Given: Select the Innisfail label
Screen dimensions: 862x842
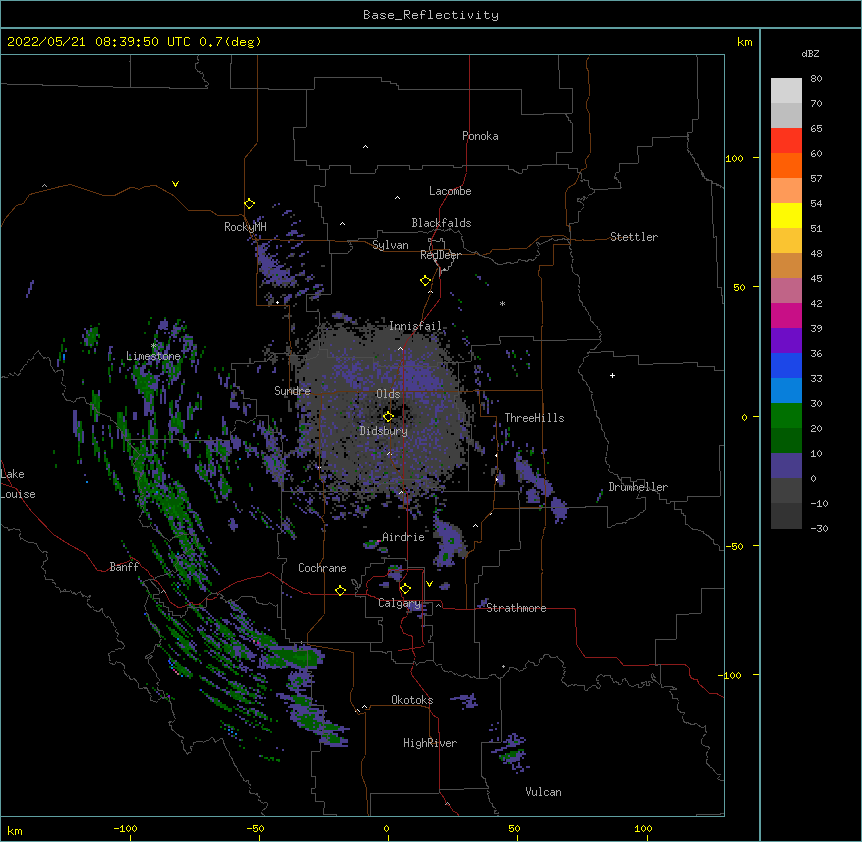Looking at the screenshot, I should tap(415, 326).
